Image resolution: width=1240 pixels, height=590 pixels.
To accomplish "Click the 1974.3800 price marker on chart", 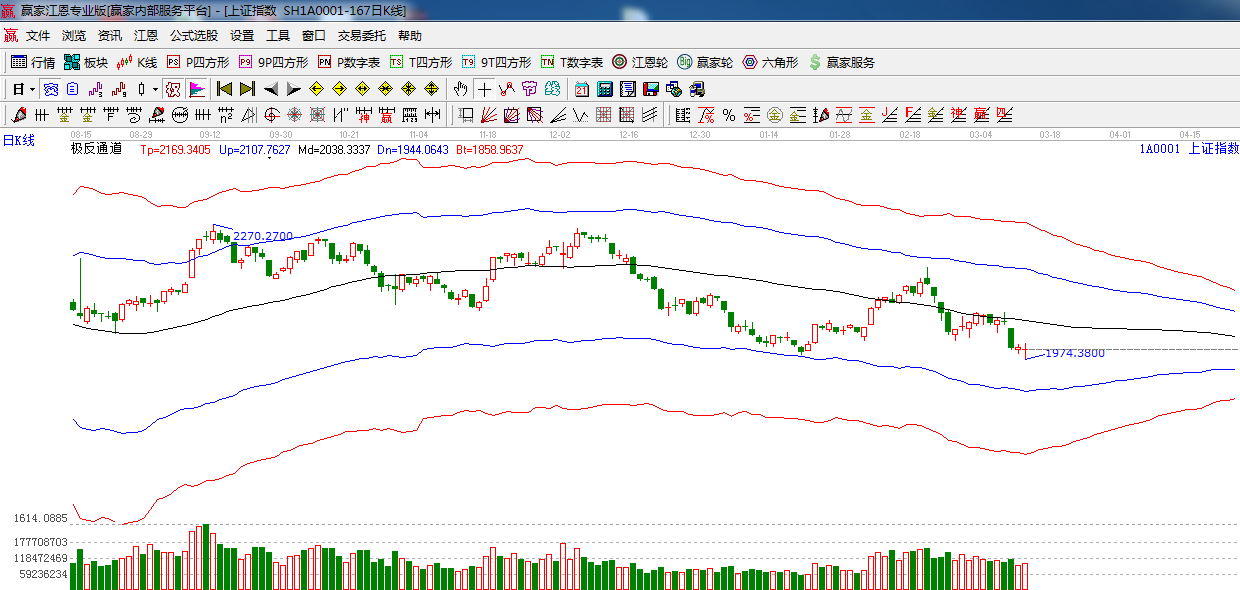I will click(x=1074, y=353).
